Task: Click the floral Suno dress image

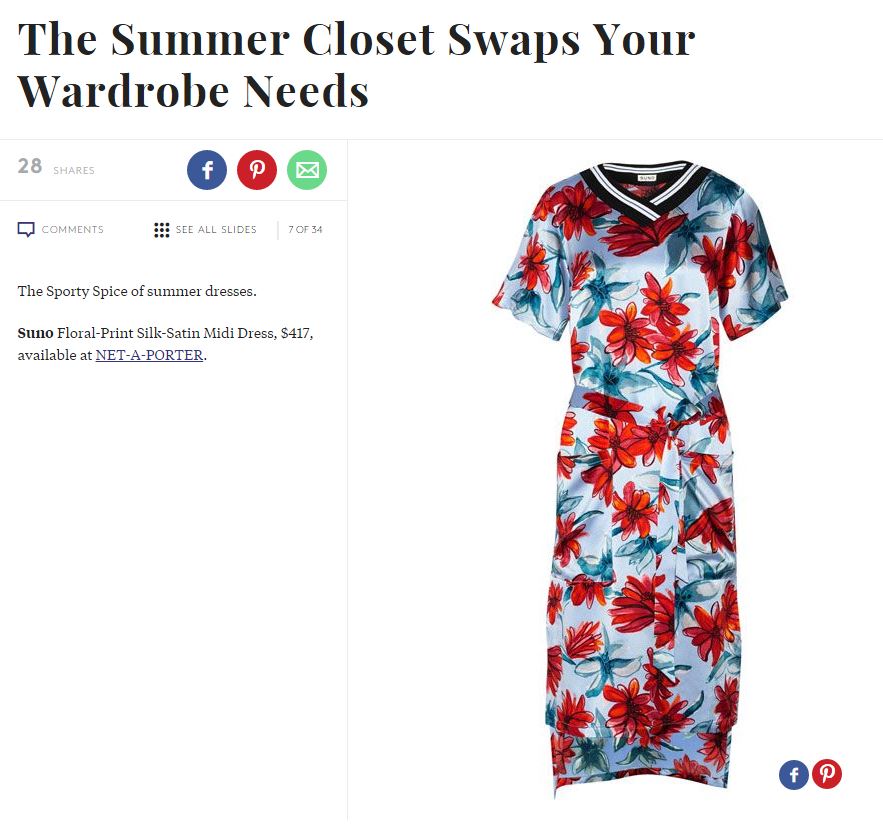Action: coord(641,479)
